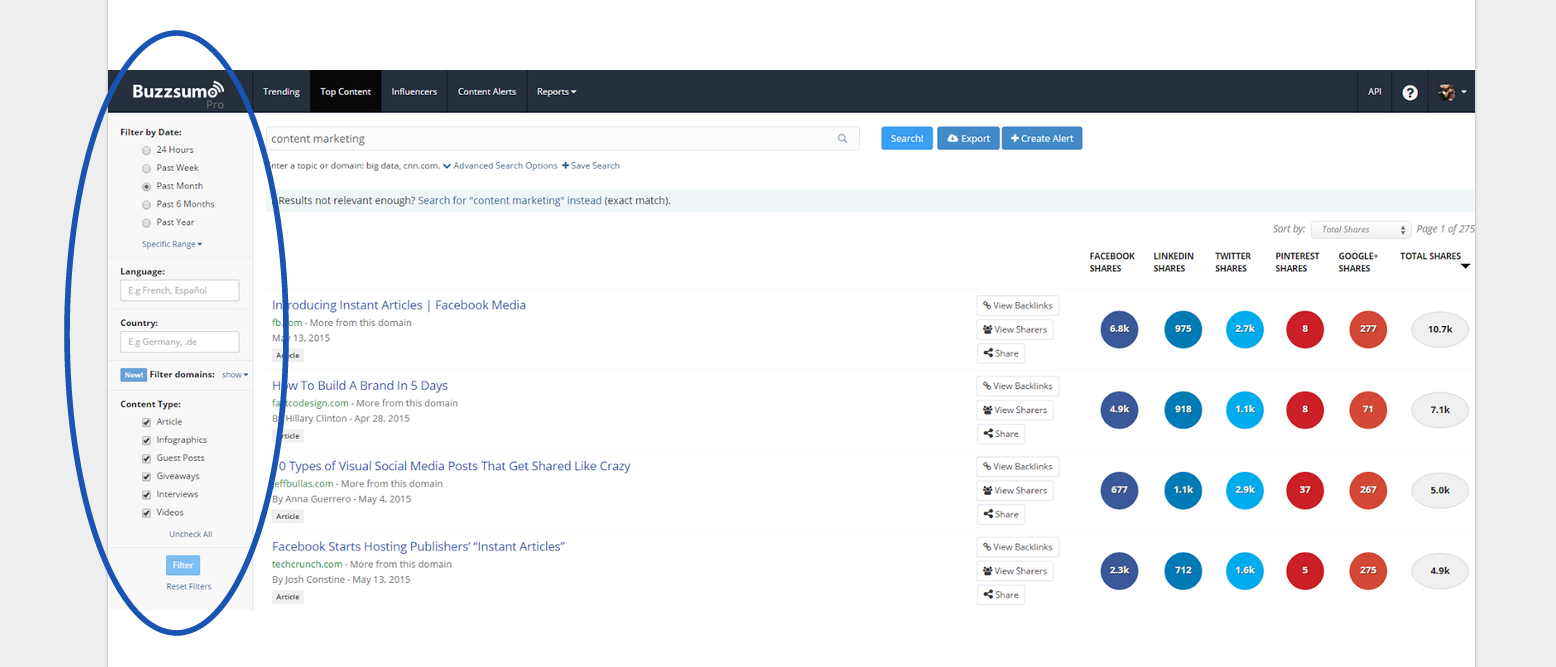View LinkedIn shares 712 bubble
1556x667 pixels.
(1183, 570)
